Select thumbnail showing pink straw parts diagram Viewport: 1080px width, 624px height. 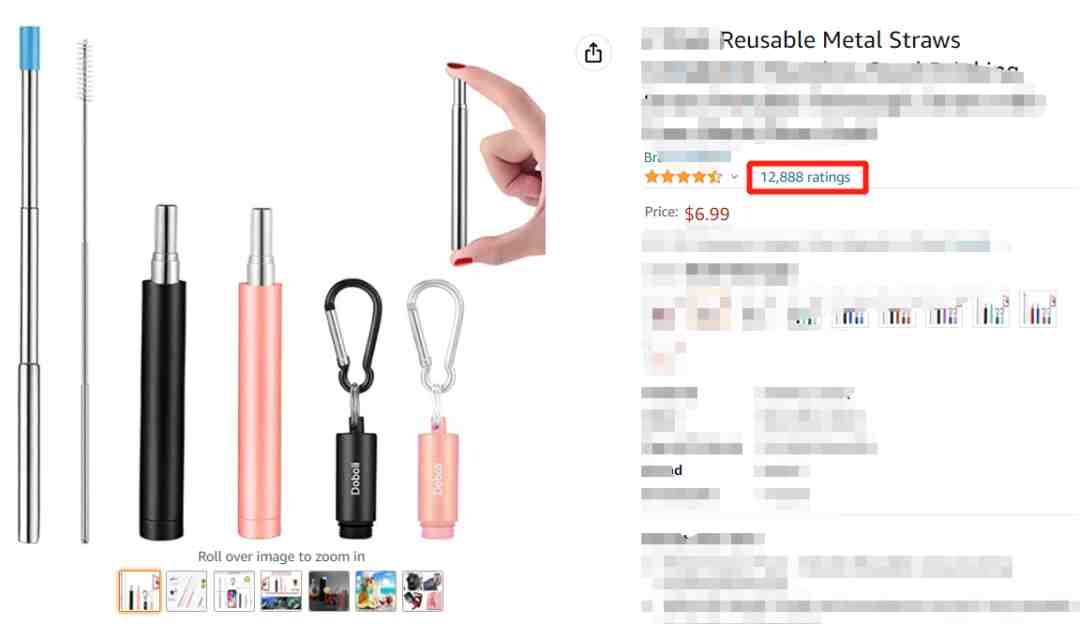(187, 591)
